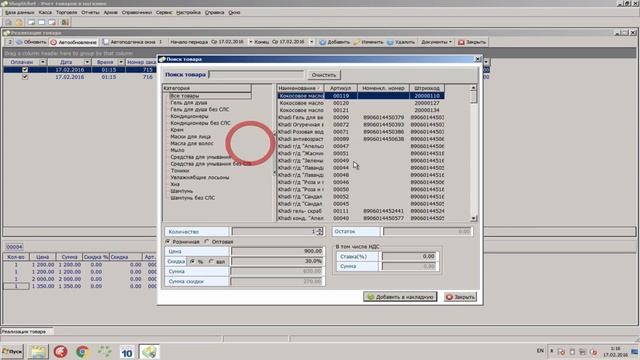Open the Настройка menu
The image size is (640, 360).
(x=188, y=13)
